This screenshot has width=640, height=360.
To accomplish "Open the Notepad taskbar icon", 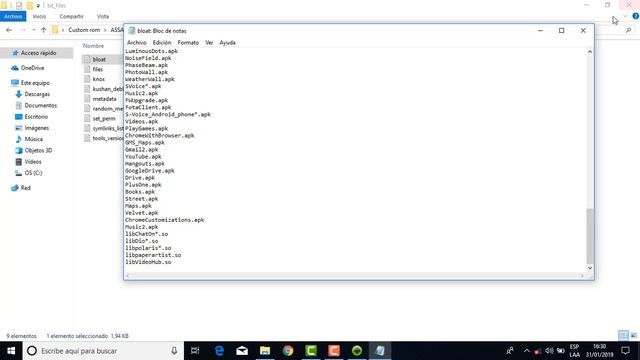I will pos(380,351).
